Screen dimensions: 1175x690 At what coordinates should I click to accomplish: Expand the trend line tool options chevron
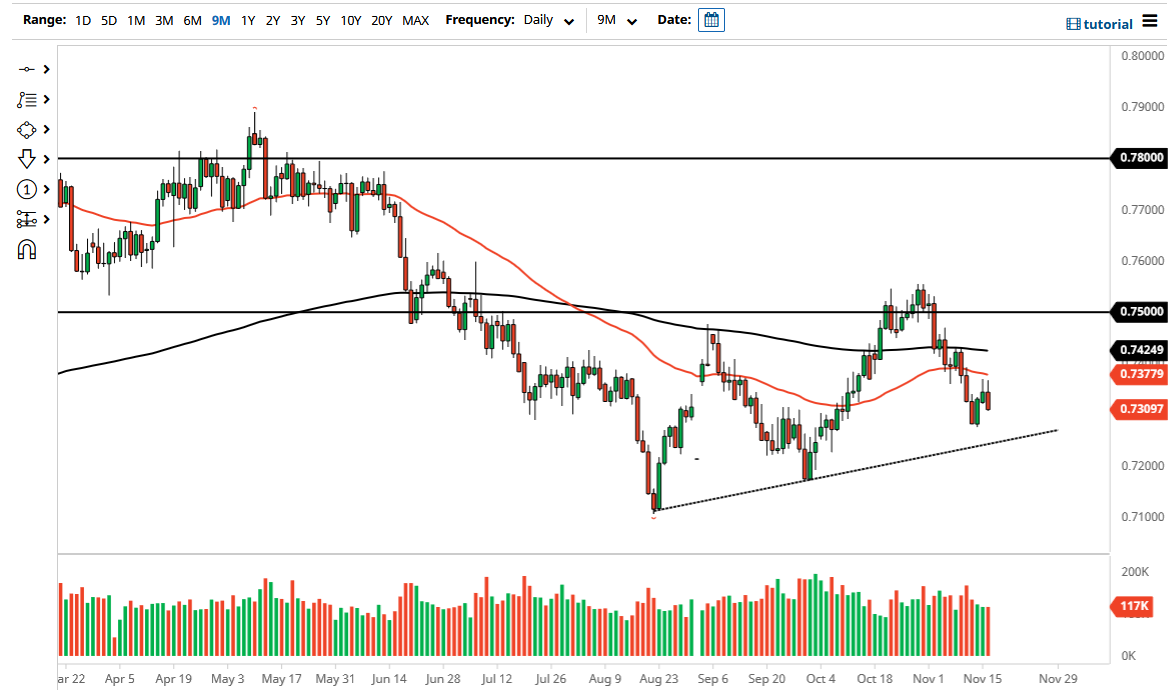(x=46, y=69)
